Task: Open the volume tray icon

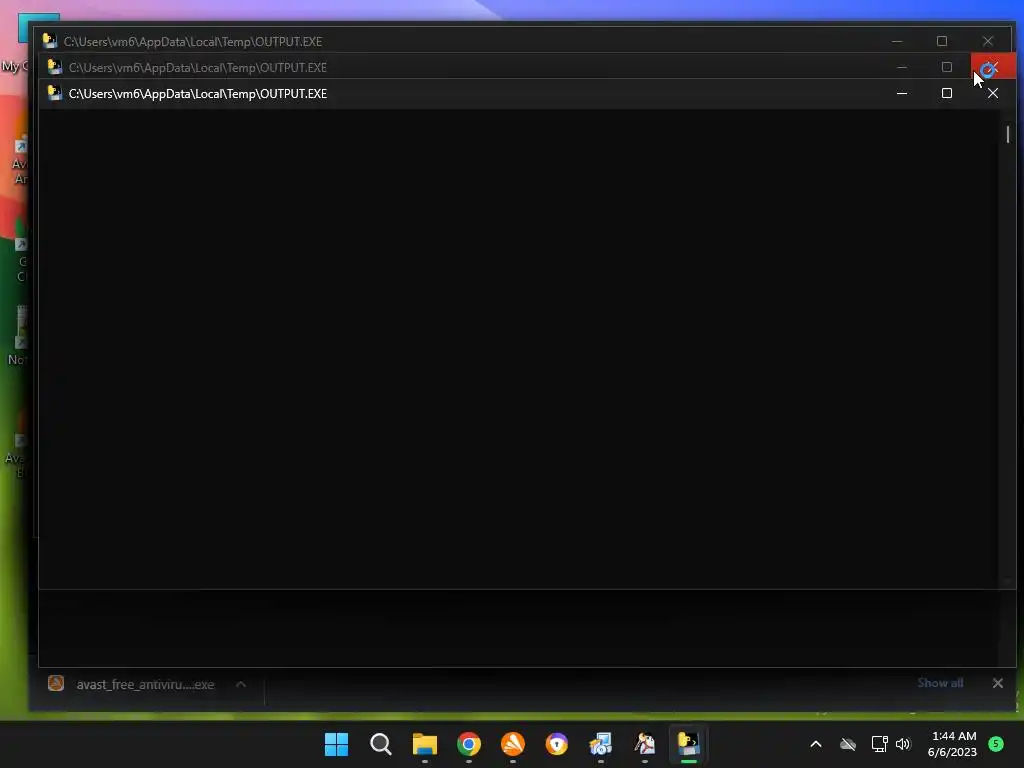Action: tap(903, 744)
